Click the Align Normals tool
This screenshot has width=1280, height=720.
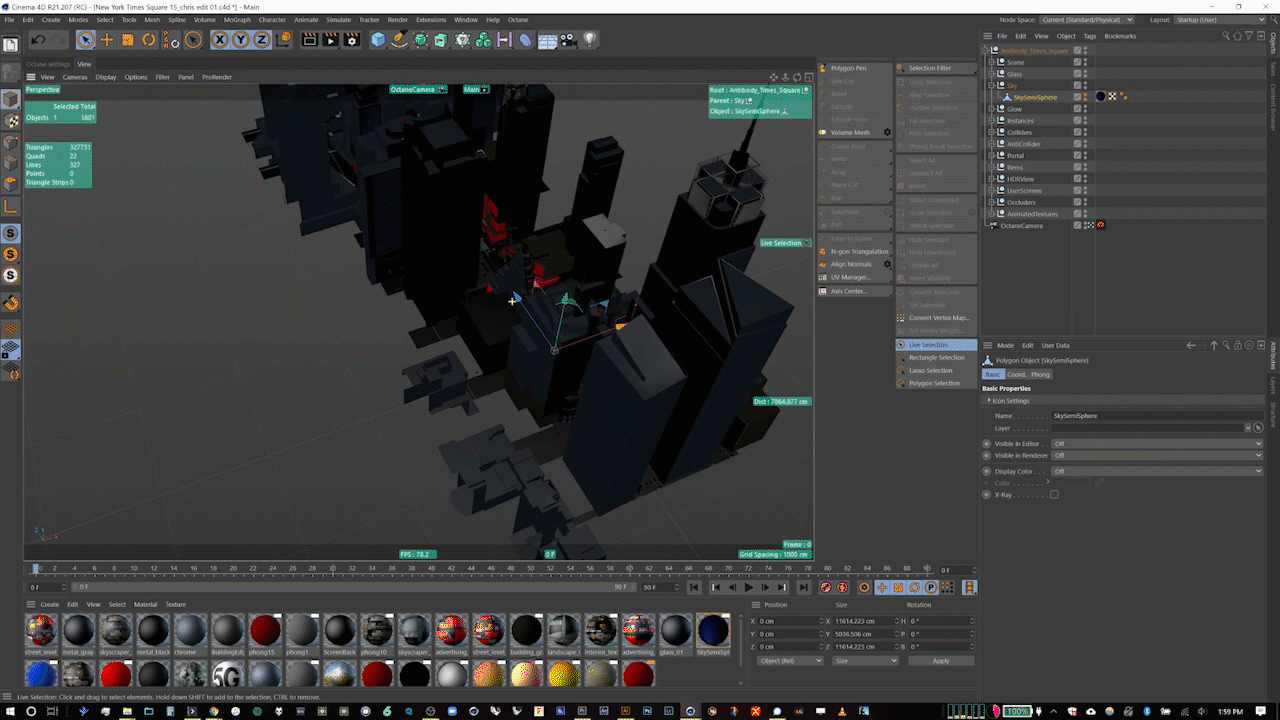pyautogui.click(x=854, y=264)
